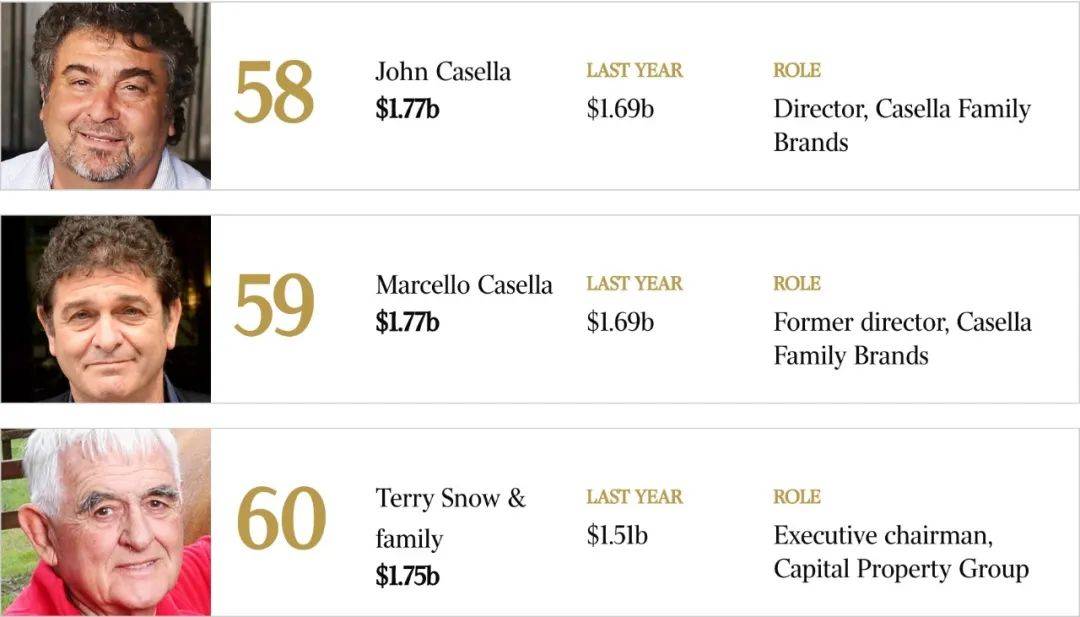Select 'Former director, Casella Family Brands' text
This screenshot has width=1080, height=617.
(x=902, y=339)
